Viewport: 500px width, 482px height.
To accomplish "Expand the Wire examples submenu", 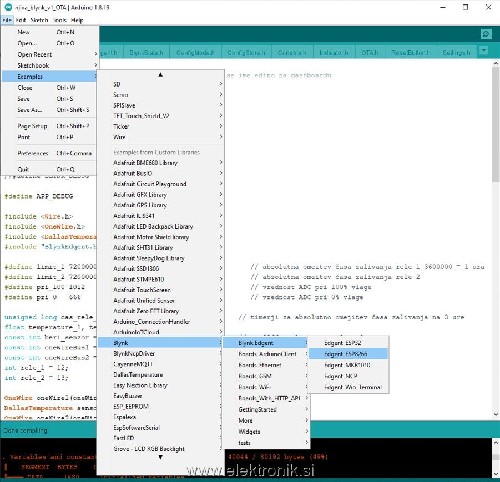I will coord(161,137).
